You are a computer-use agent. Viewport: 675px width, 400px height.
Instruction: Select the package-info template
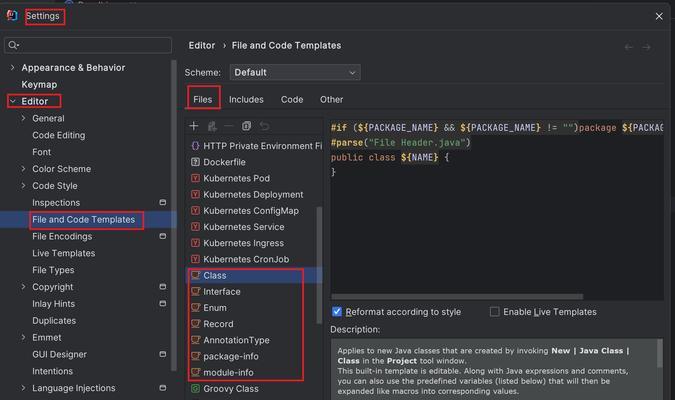pos(231,356)
